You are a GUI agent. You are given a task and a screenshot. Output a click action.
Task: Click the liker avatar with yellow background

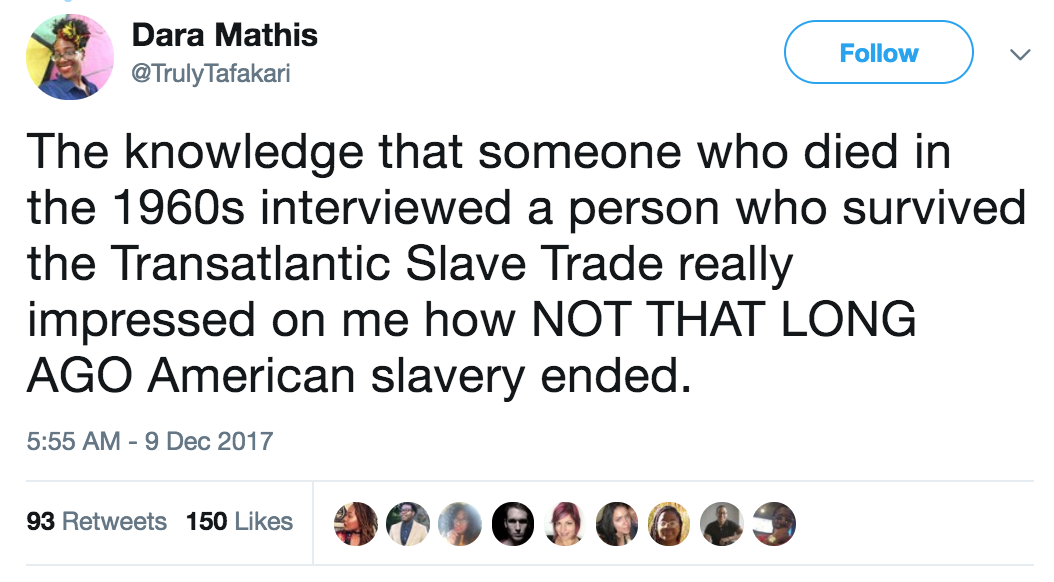coord(666,522)
